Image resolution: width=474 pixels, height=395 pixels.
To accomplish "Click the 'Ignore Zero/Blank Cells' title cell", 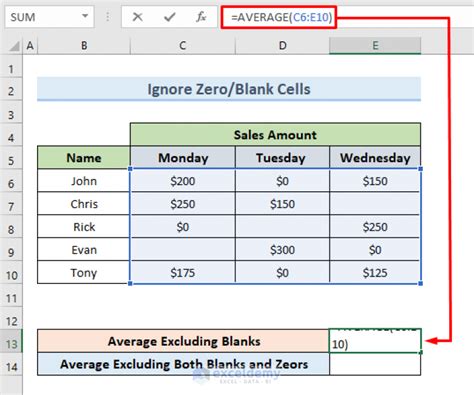I will point(229,89).
